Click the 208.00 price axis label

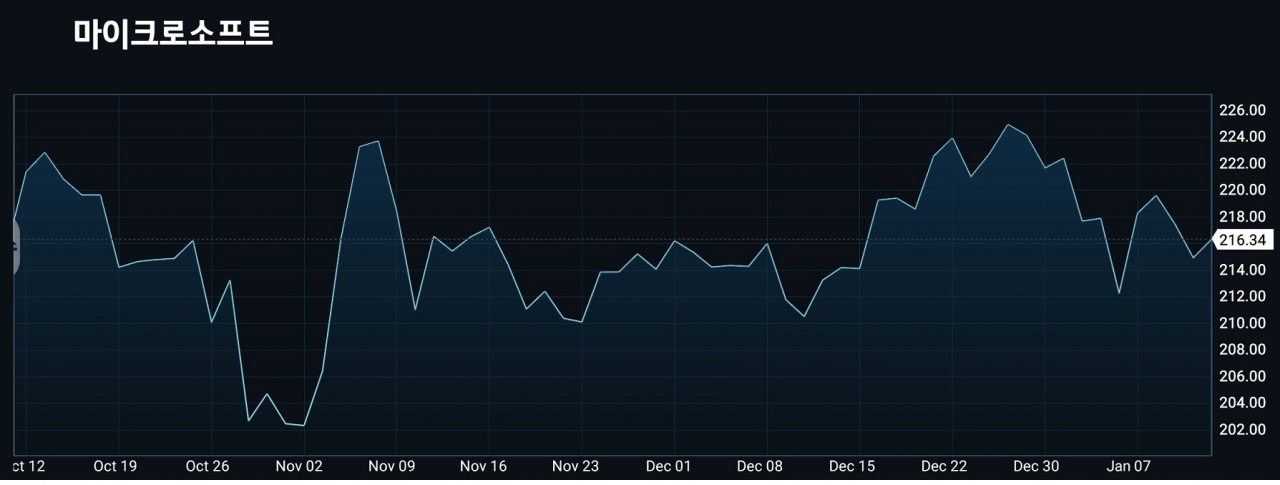[1243, 350]
